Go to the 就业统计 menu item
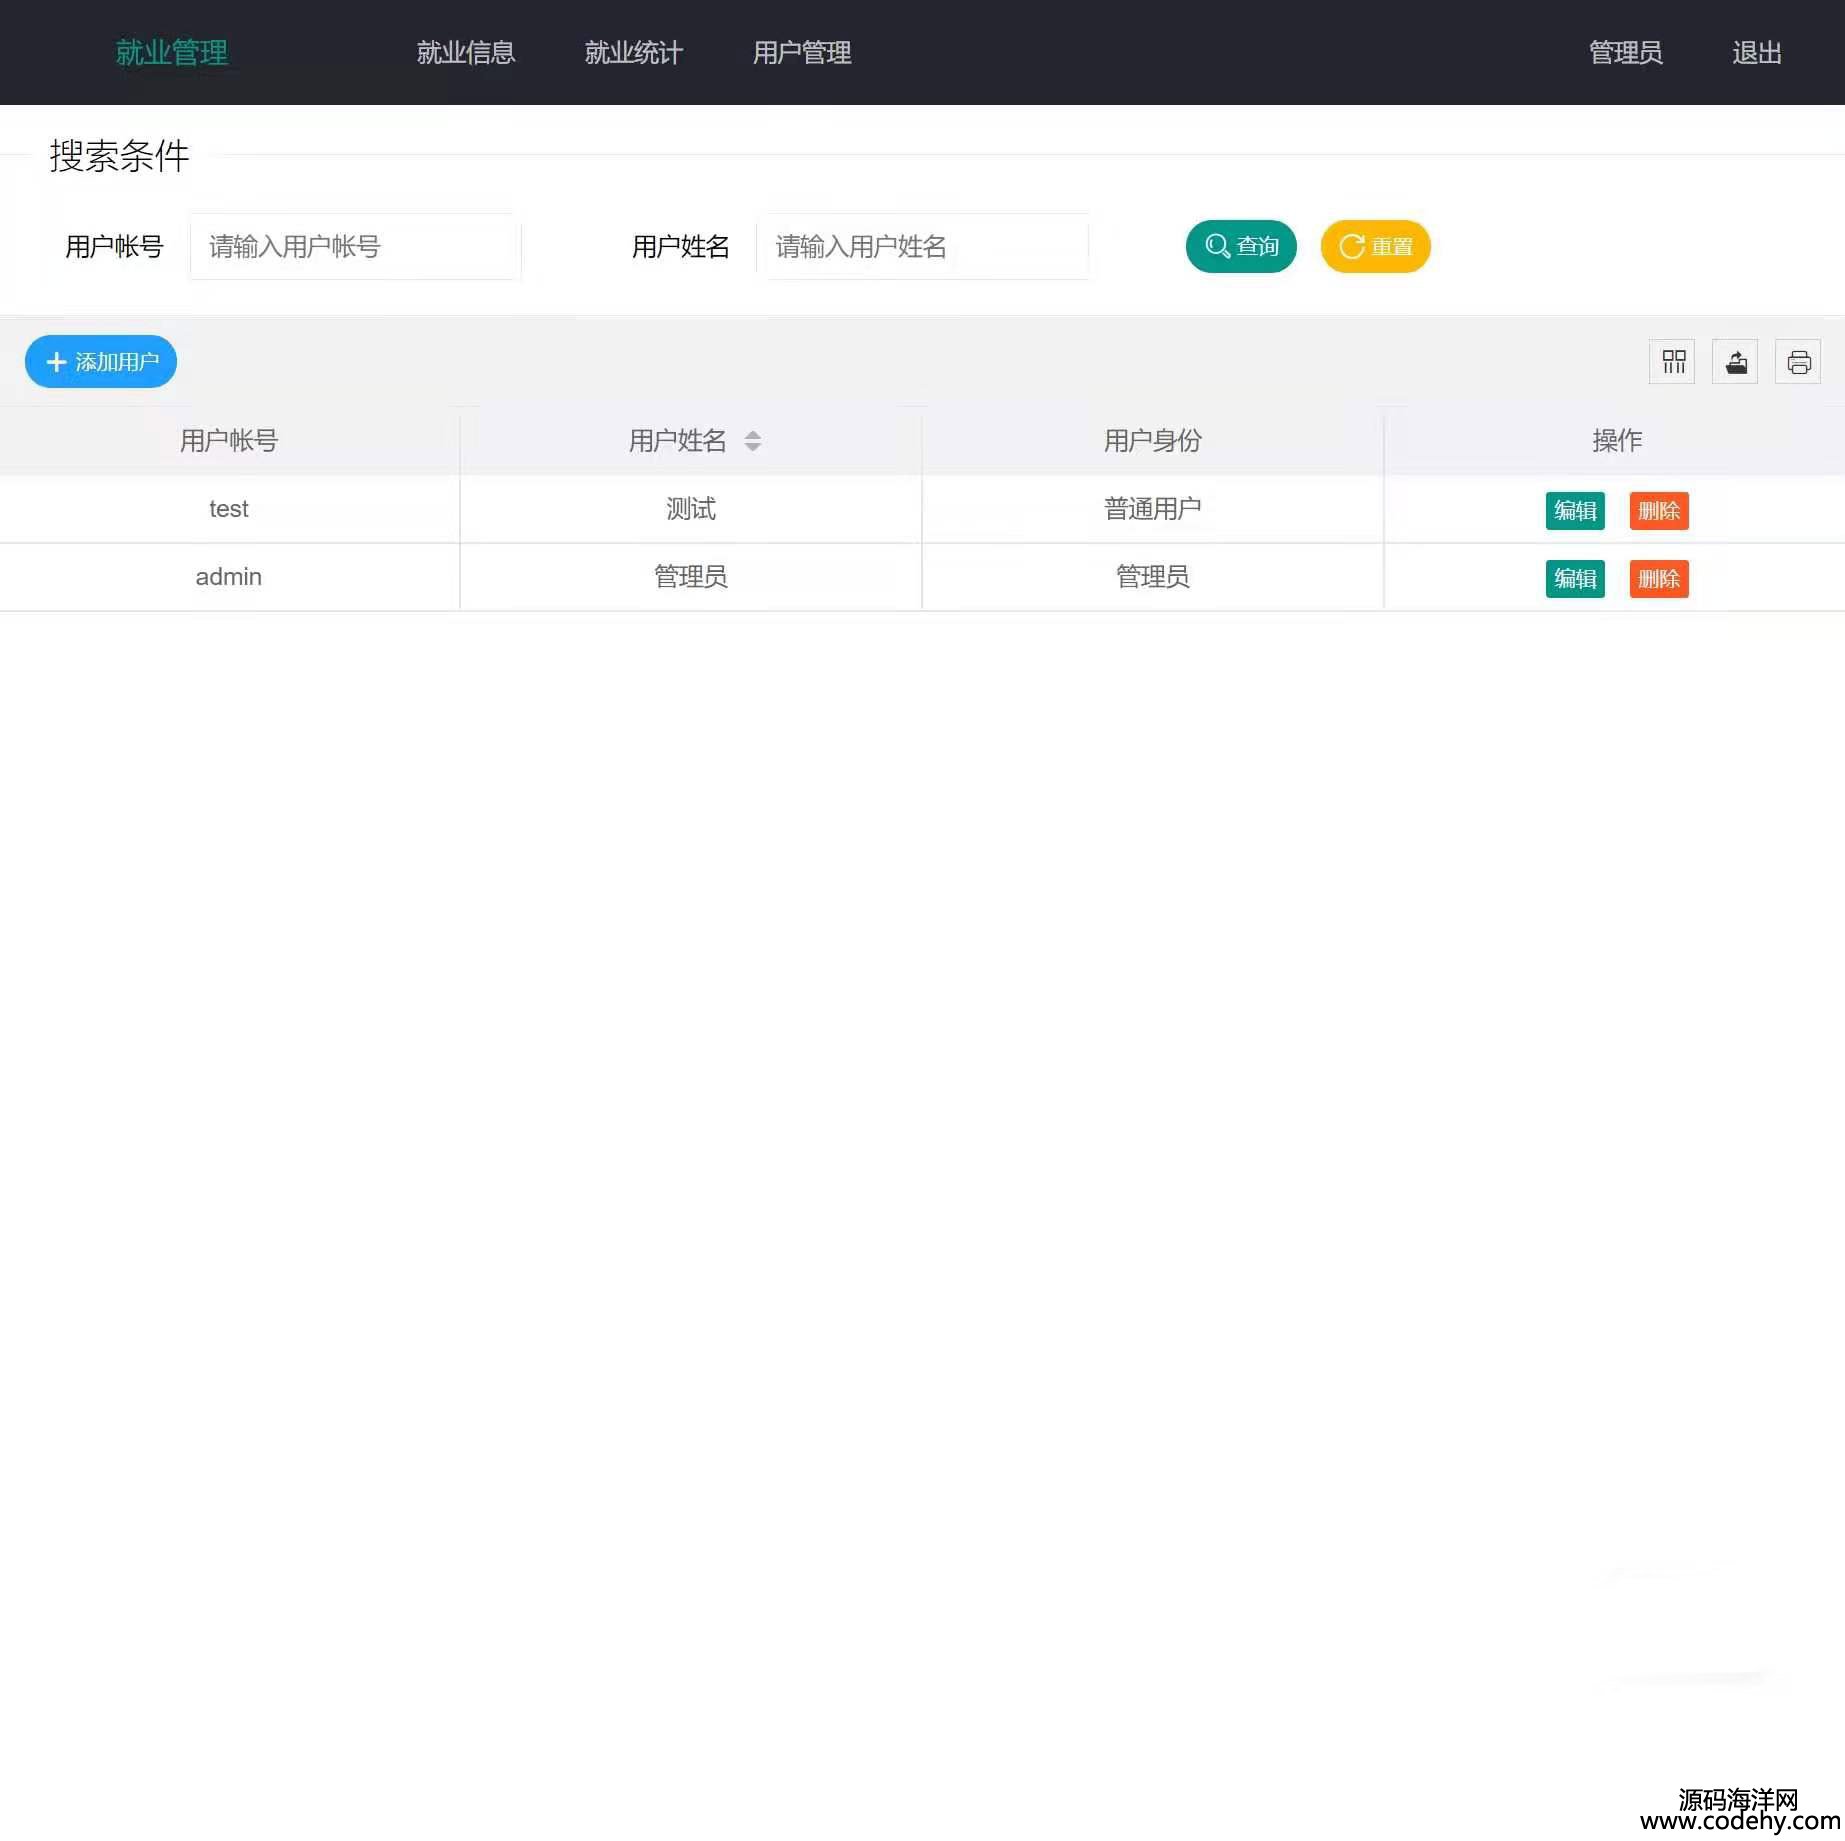The width and height of the screenshot is (1845, 1841). click(x=634, y=53)
